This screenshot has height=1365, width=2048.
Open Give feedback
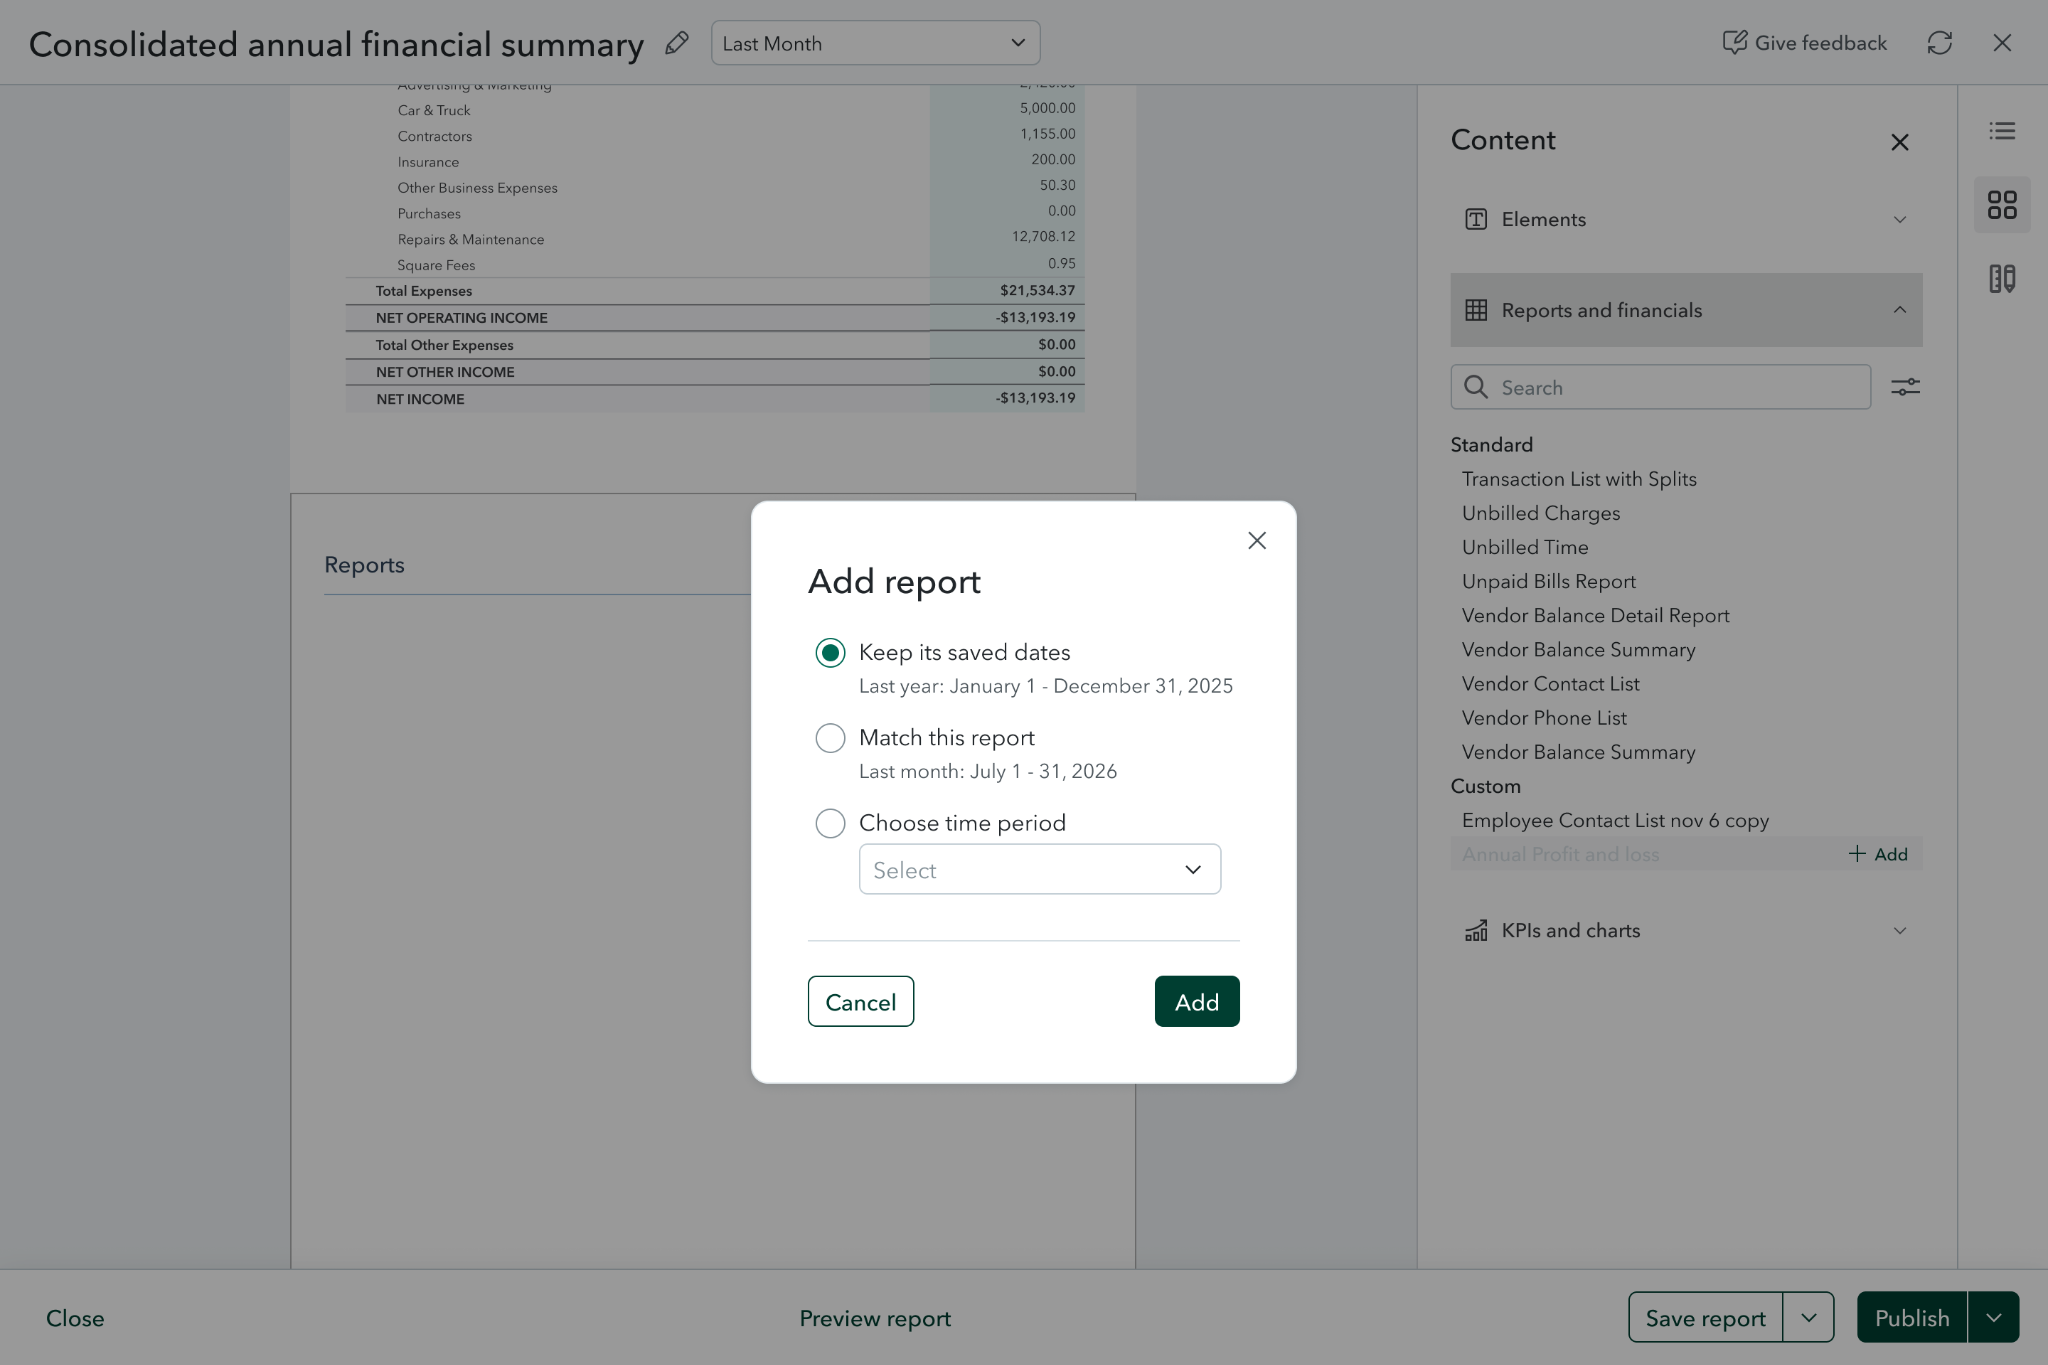[x=1804, y=43]
